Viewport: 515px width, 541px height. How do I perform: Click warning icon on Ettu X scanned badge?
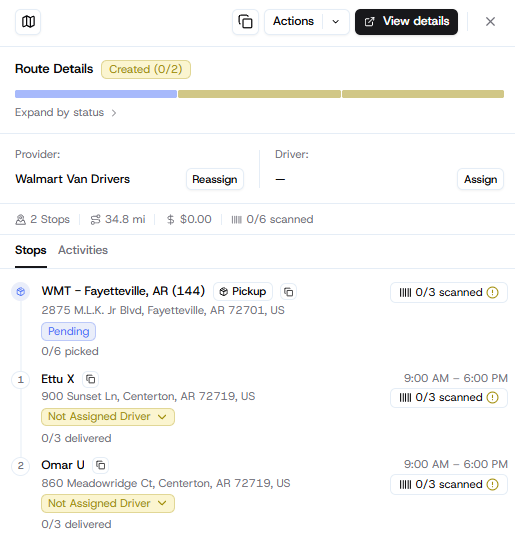click(x=492, y=397)
